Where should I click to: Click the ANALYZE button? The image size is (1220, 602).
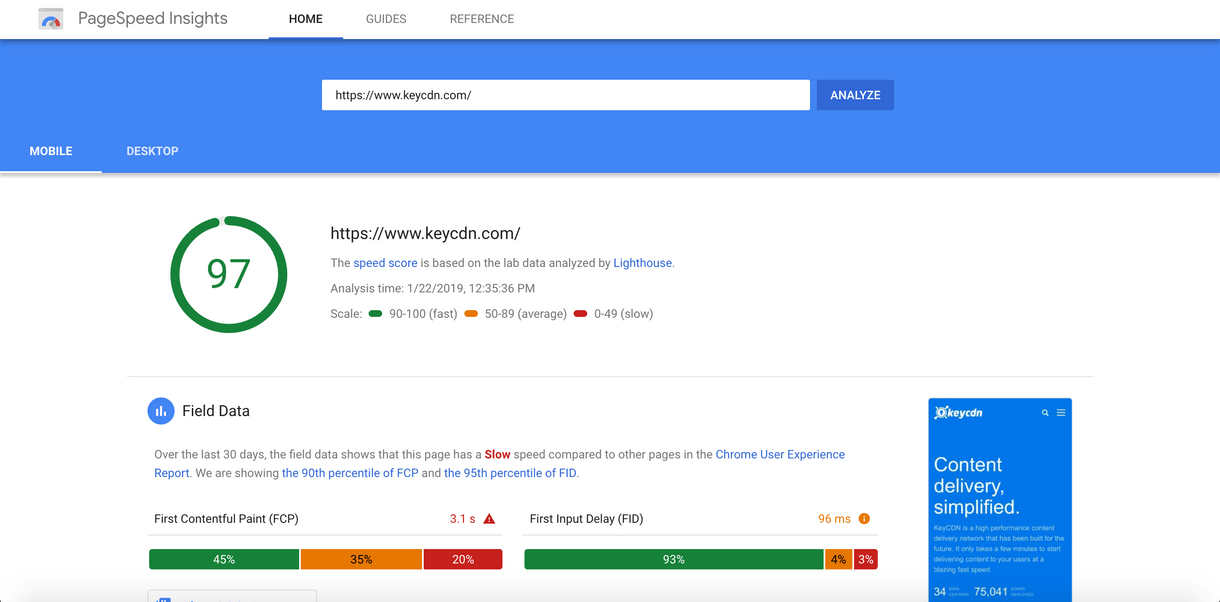click(x=855, y=95)
